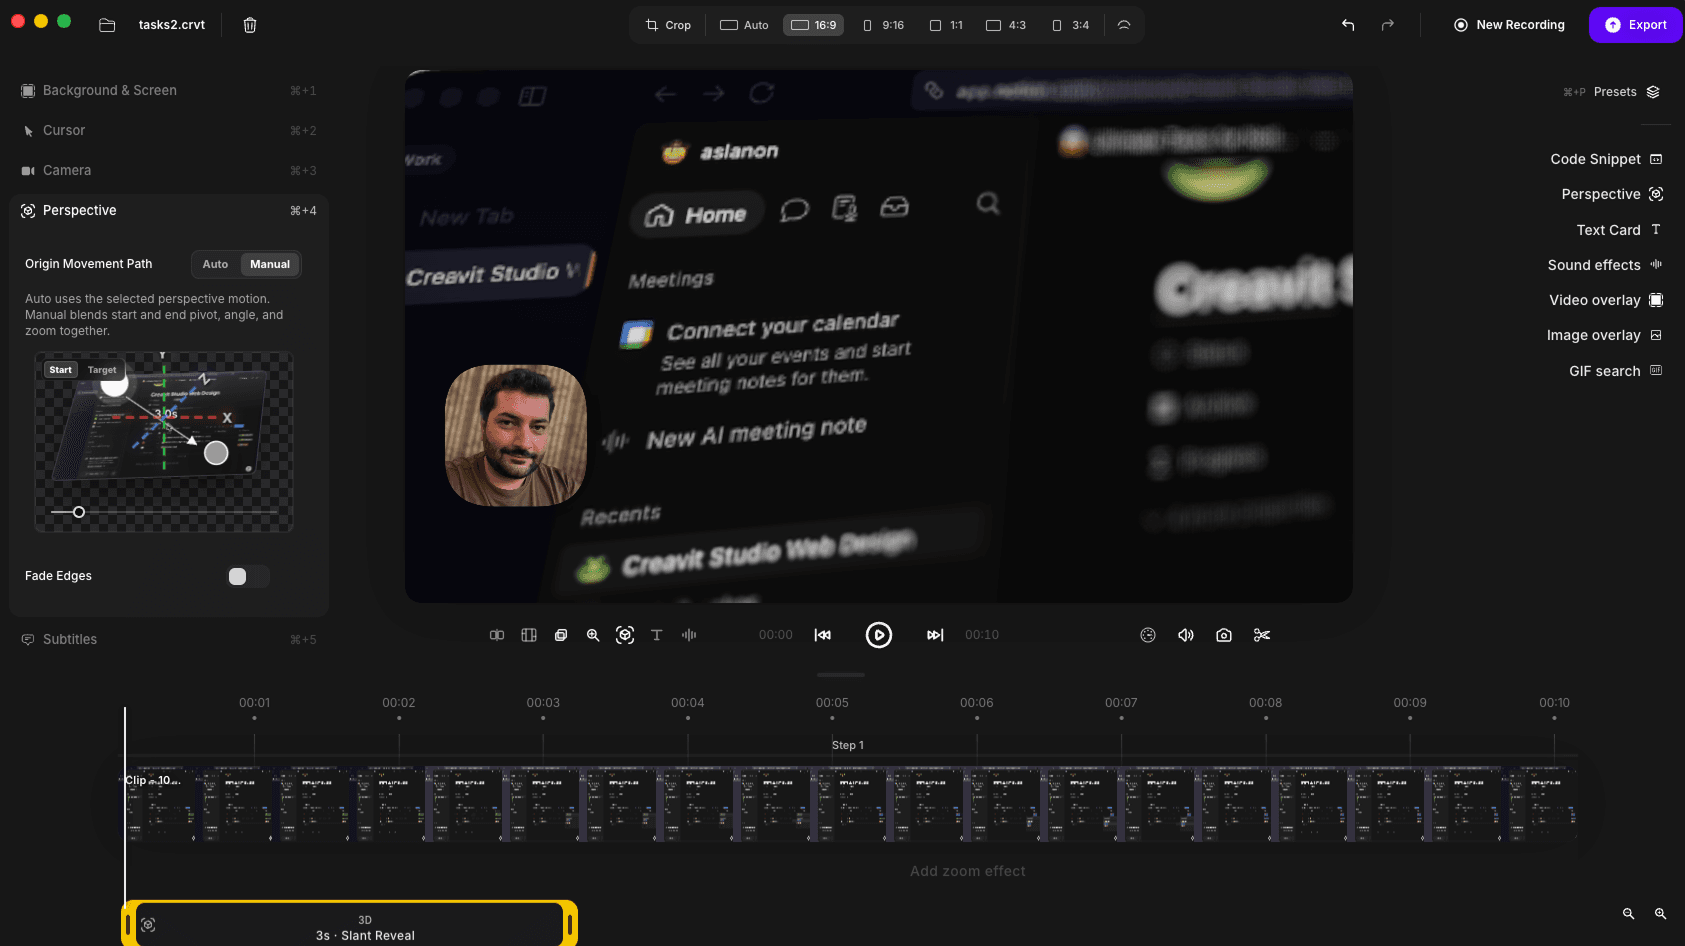This screenshot has height=946, width=1685.
Task: Open the project folder icon
Action: (107, 25)
